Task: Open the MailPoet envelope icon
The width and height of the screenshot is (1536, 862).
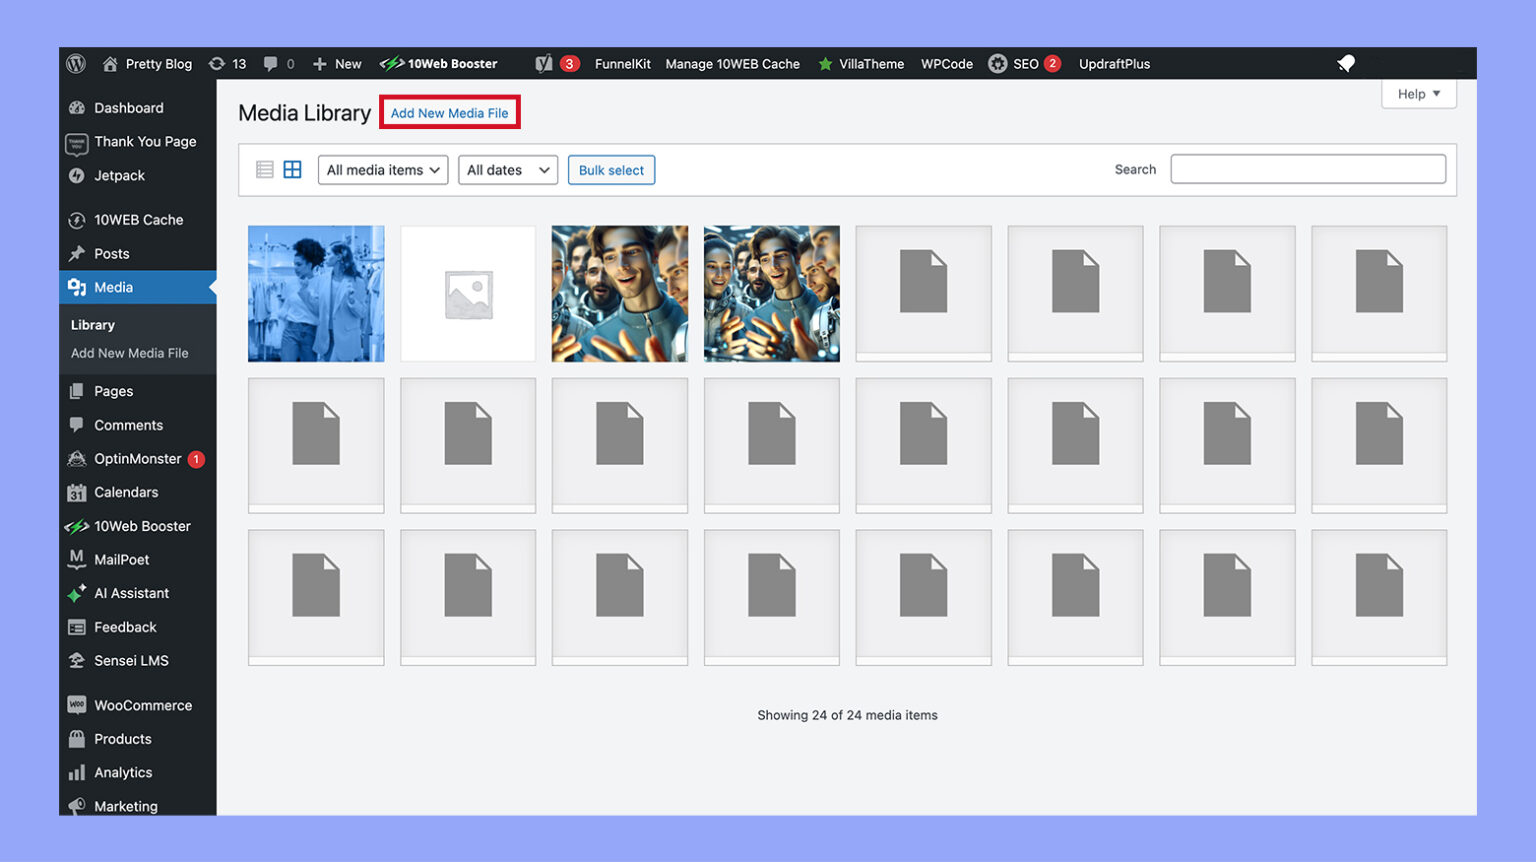Action: click(77, 559)
